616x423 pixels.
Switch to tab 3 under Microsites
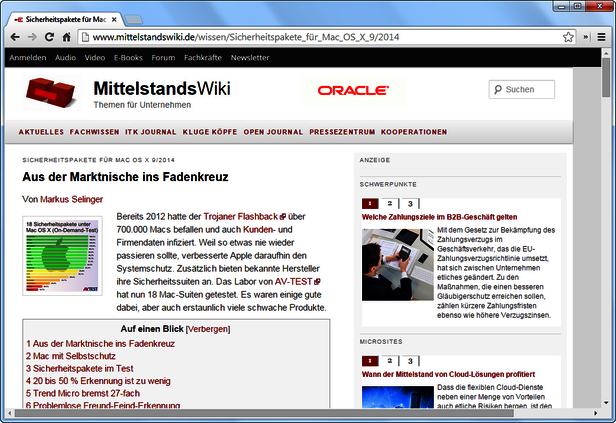point(409,360)
